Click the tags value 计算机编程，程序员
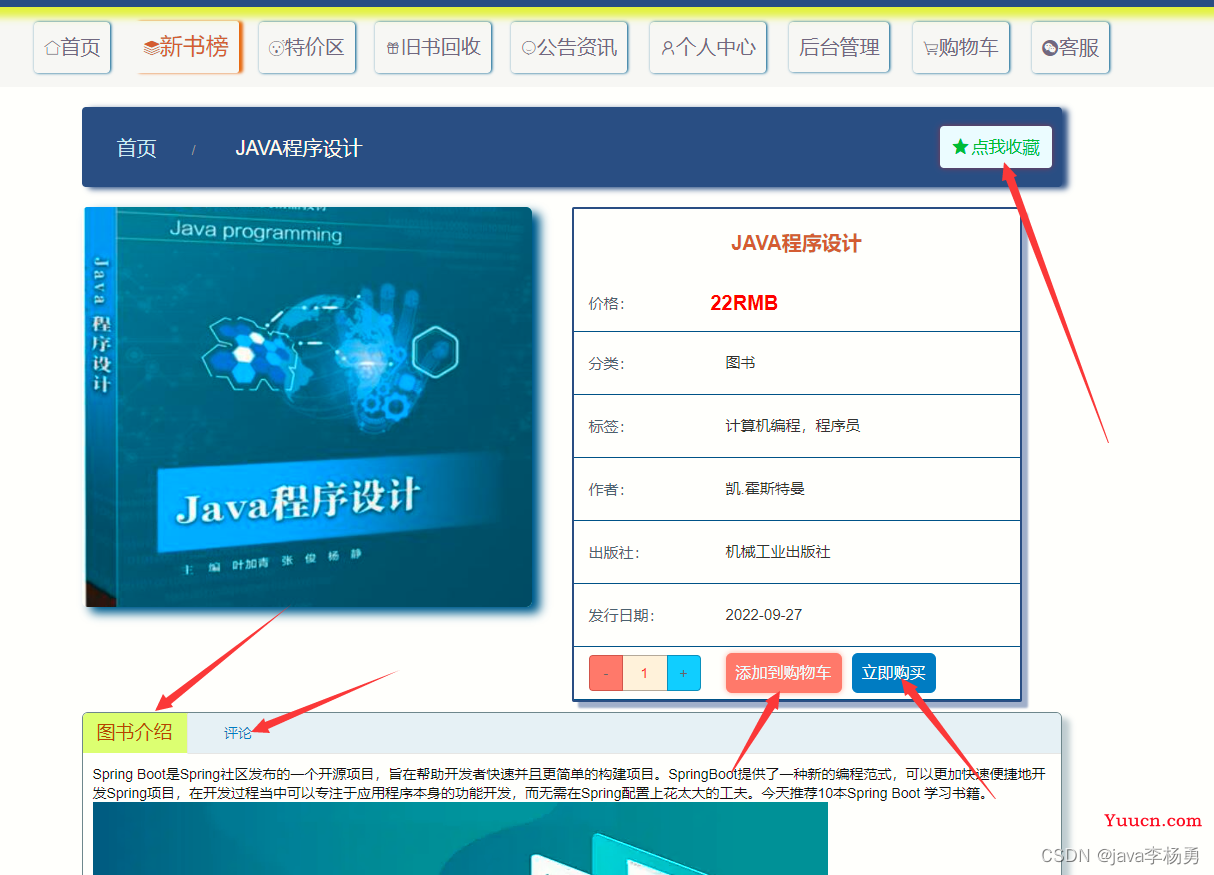This screenshot has width=1214, height=875. (x=793, y=426)
